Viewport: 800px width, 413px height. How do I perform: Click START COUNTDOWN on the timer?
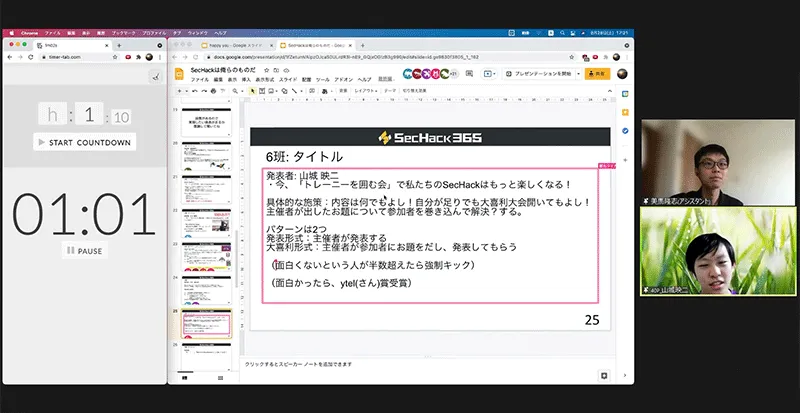point(85,142)
